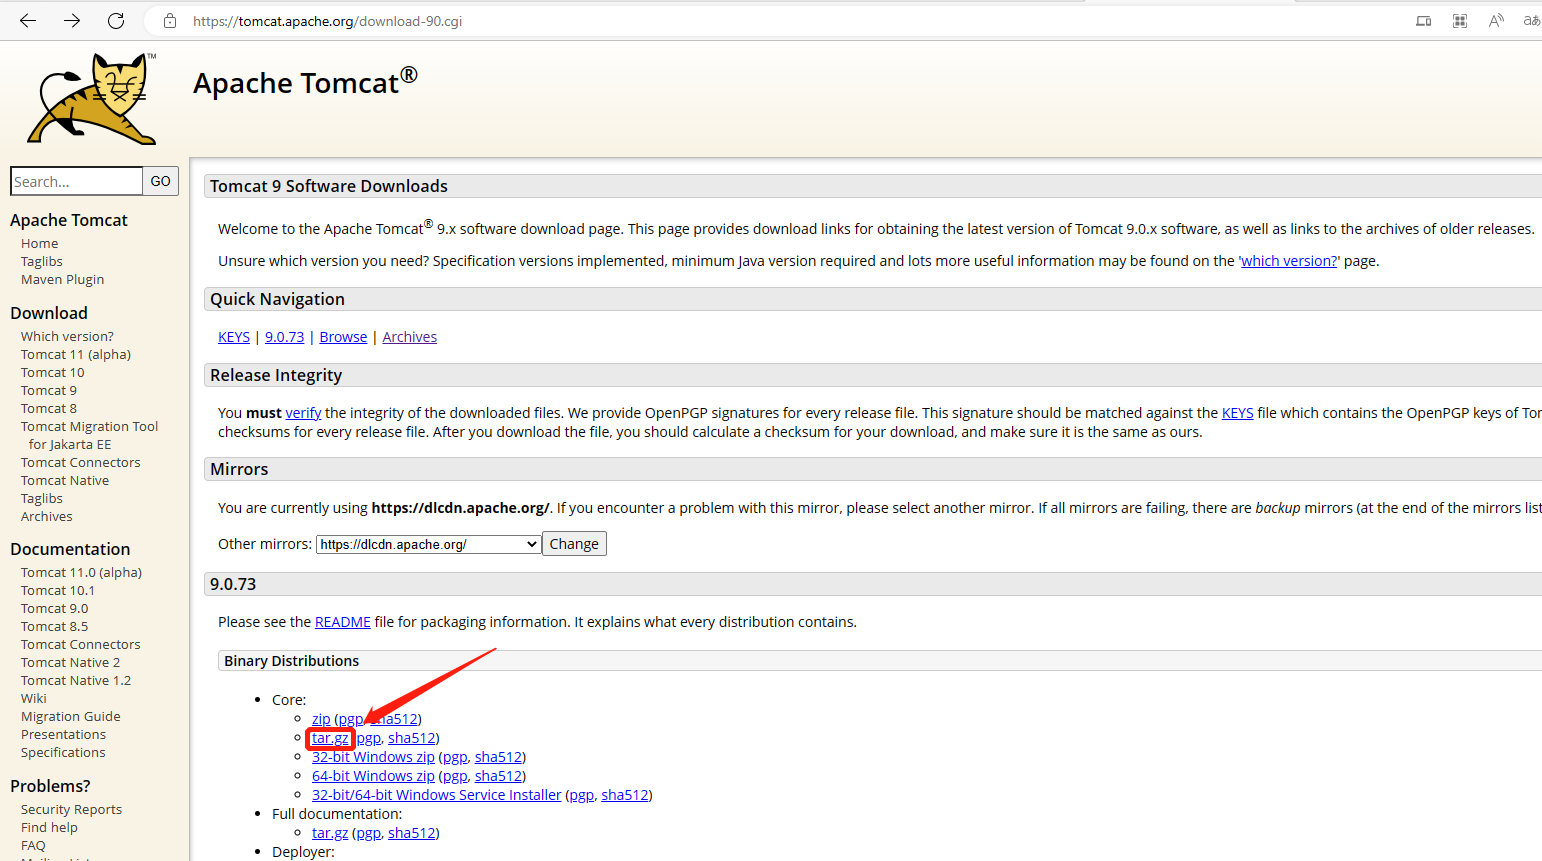The width and height of the screenshot is (1542, 861).
Task: View site info via the lock icon
Action: click(170, 21)
